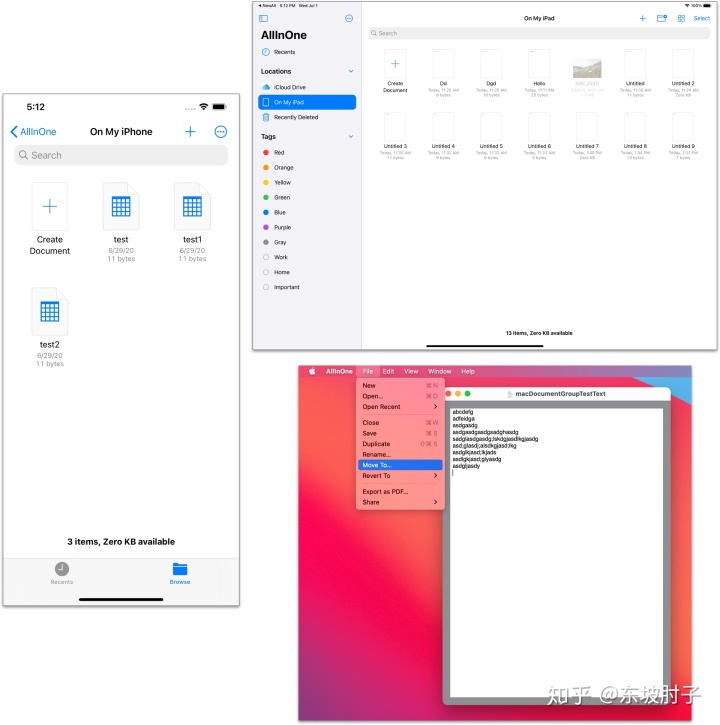Expand the Open Recent submenu
This screenshot has height=725, width=720.
click(400, 407)
